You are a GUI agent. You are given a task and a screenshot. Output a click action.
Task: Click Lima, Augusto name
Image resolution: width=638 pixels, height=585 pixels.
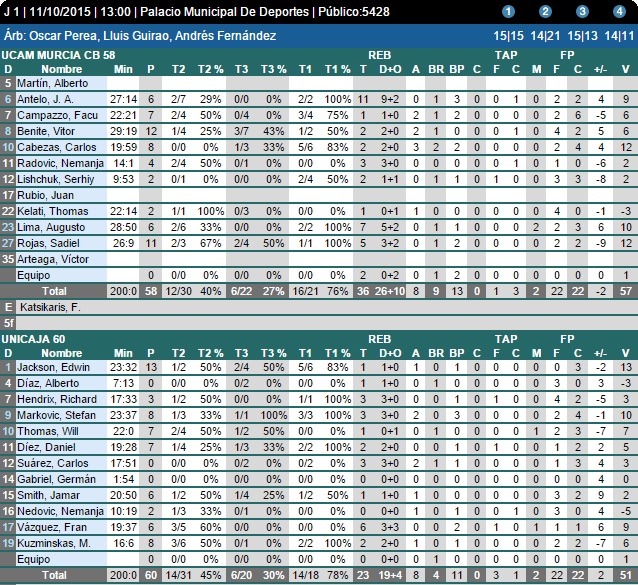coord(51,227)
